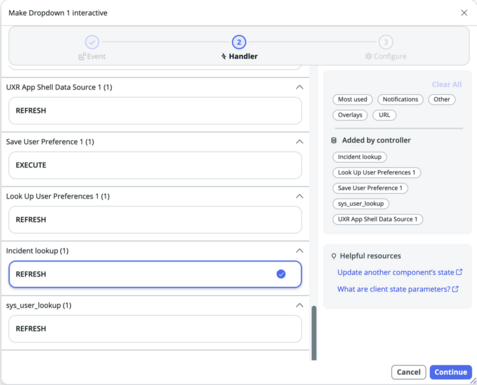This screenshot has width=477, height=385.
Task: Jump to the Configure step
Action: [x=386, y=42]
